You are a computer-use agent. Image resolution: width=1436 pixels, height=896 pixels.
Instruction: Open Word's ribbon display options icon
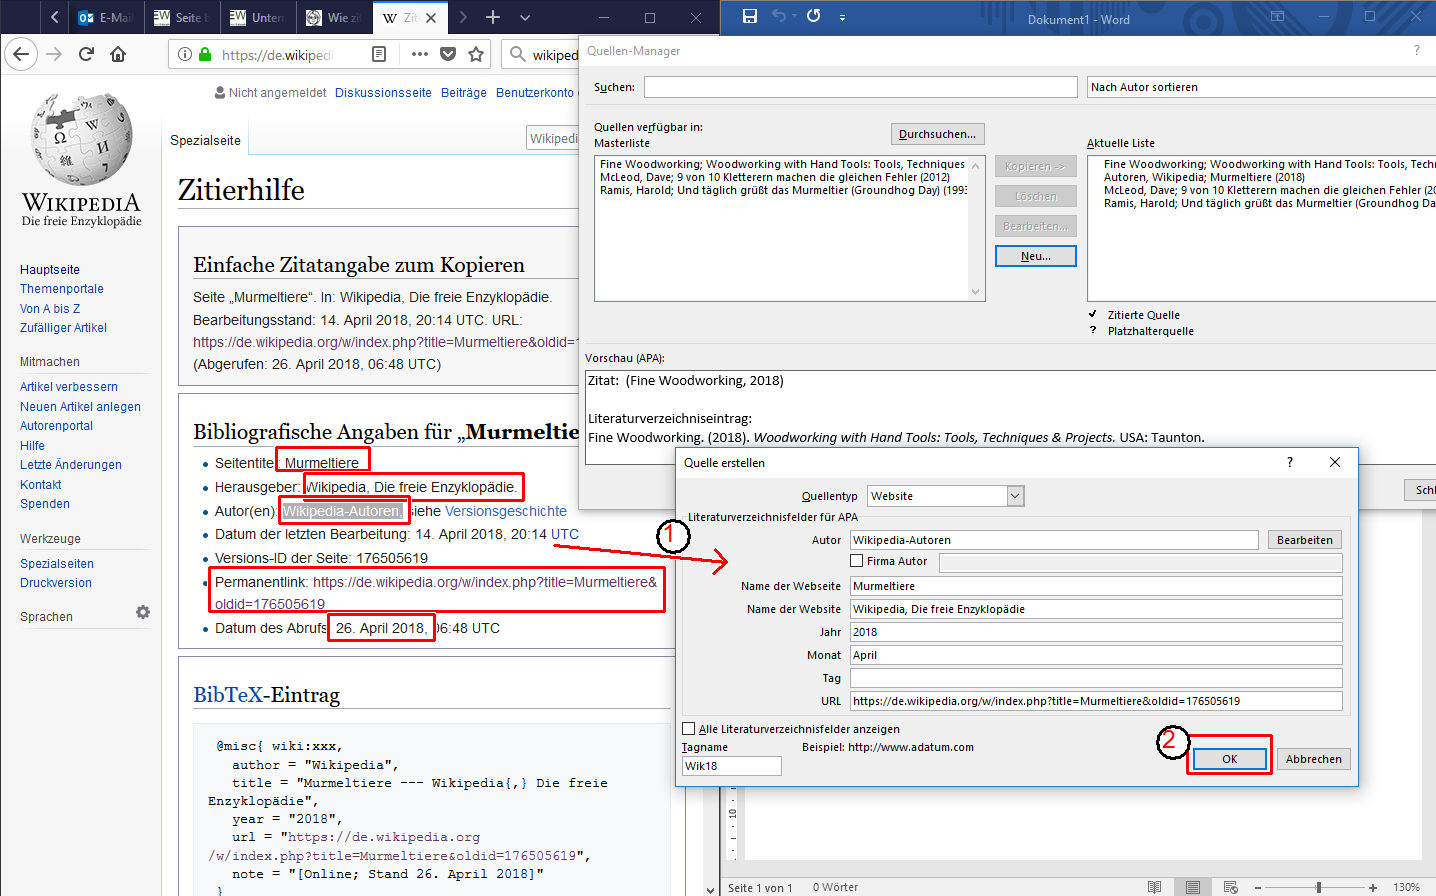click(x=1277, y=17)
